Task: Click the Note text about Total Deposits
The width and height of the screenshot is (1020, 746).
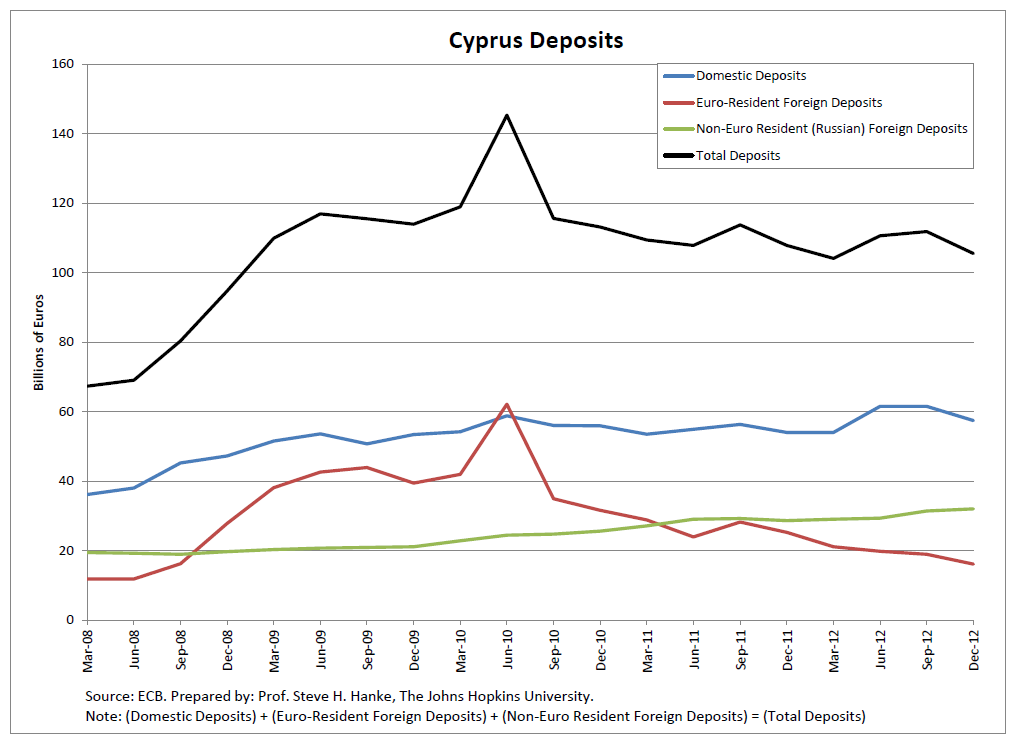Action: coord(475,717)
